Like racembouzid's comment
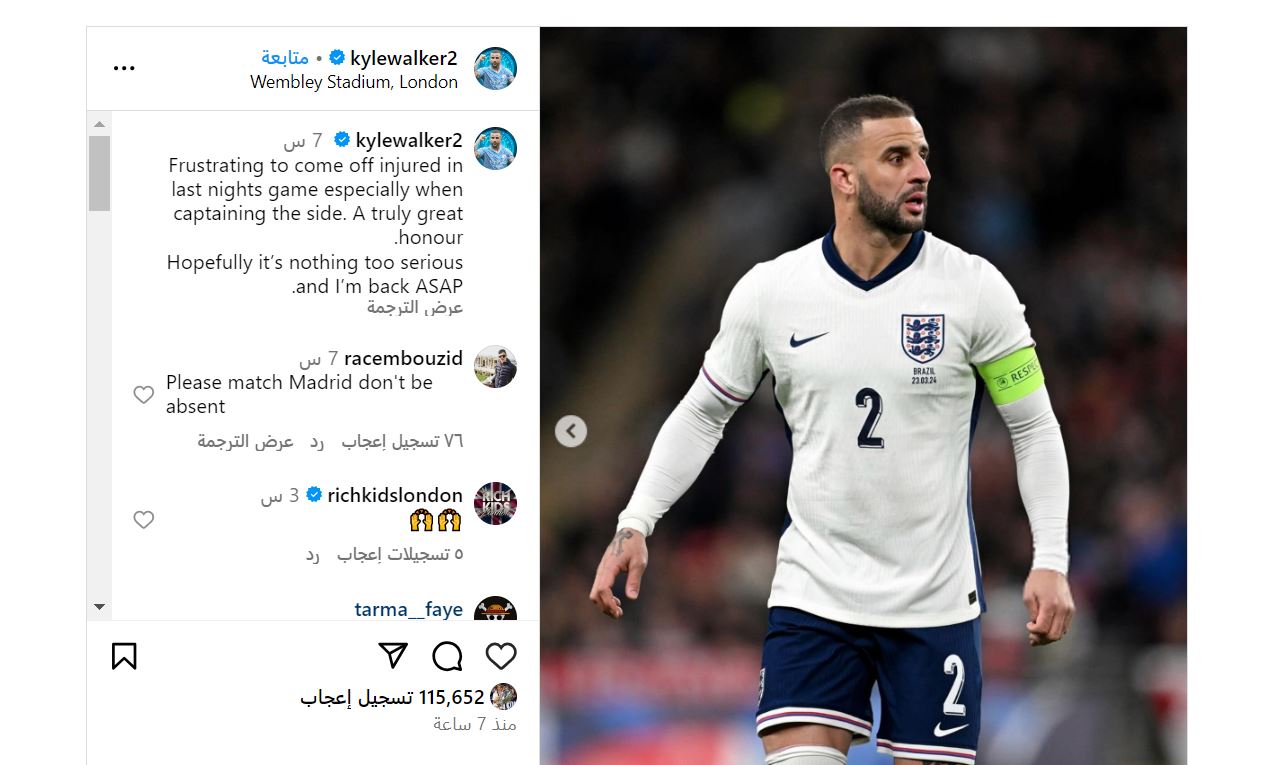This screenshot has width=1275, height=765. point(144,395)
